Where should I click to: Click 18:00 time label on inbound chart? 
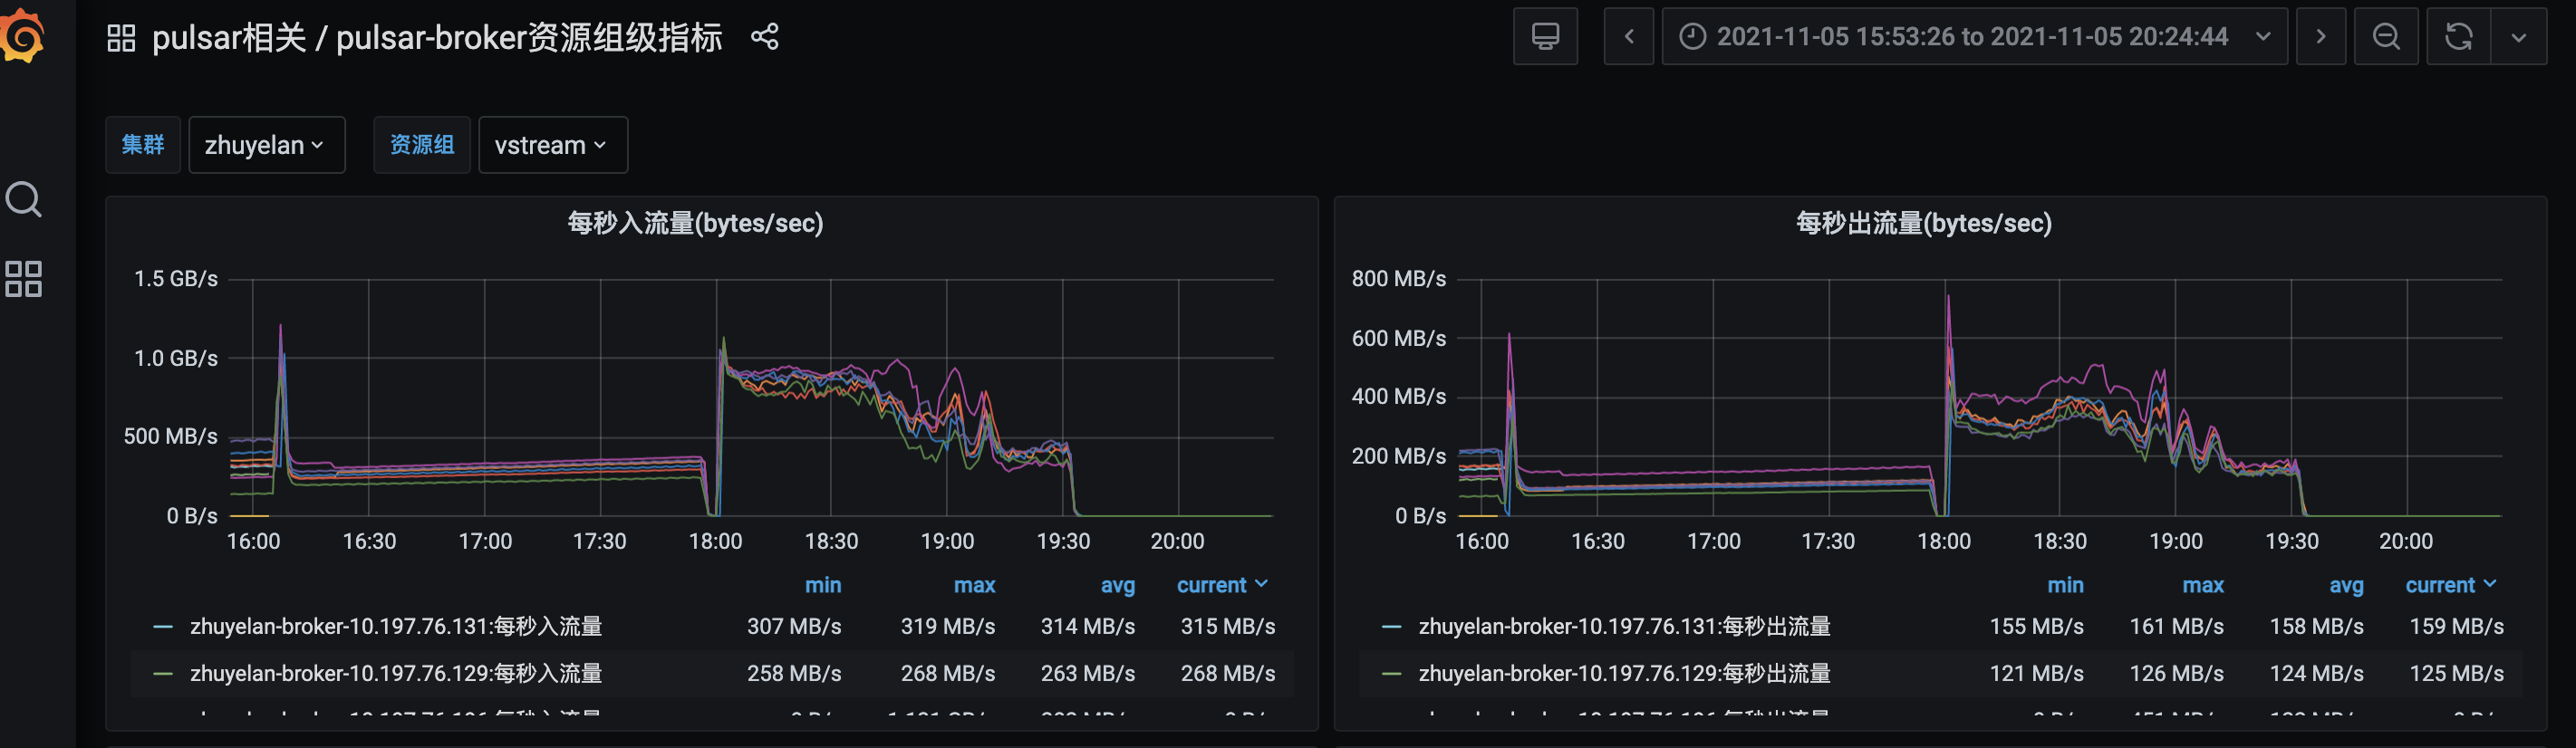tap(715, 541)
